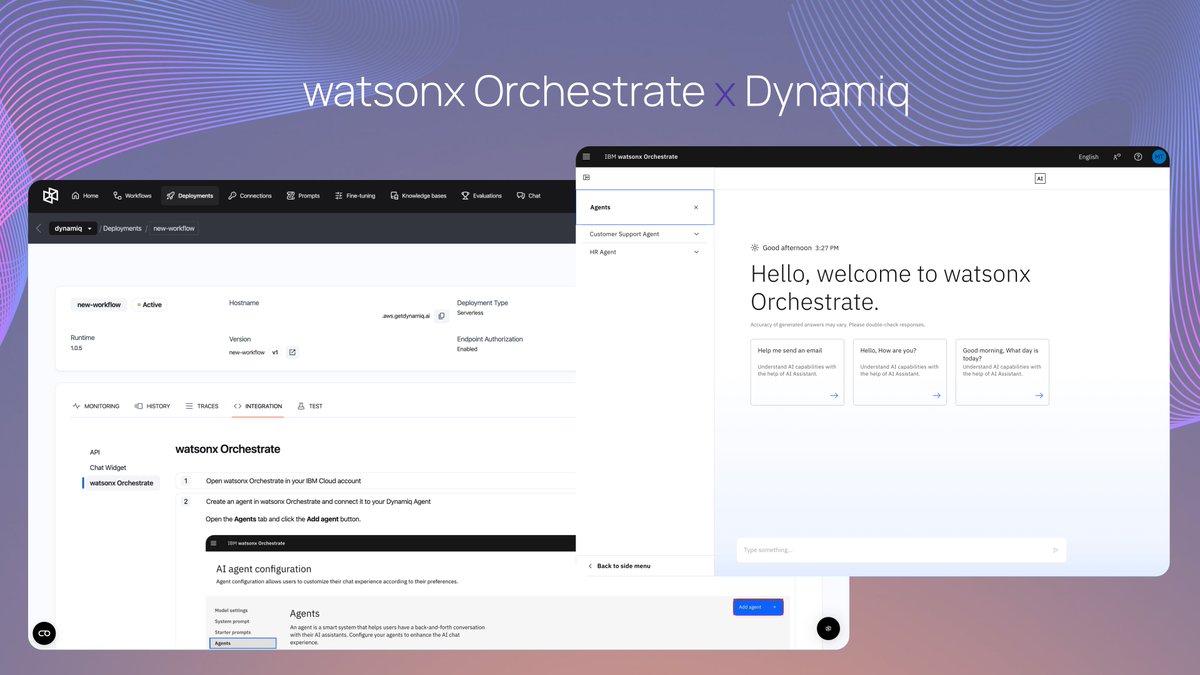Image resolution: width=1200 pixels, height=675 pixels.
Task: Switch to the History tab
Action: click(x=153, y=406)
